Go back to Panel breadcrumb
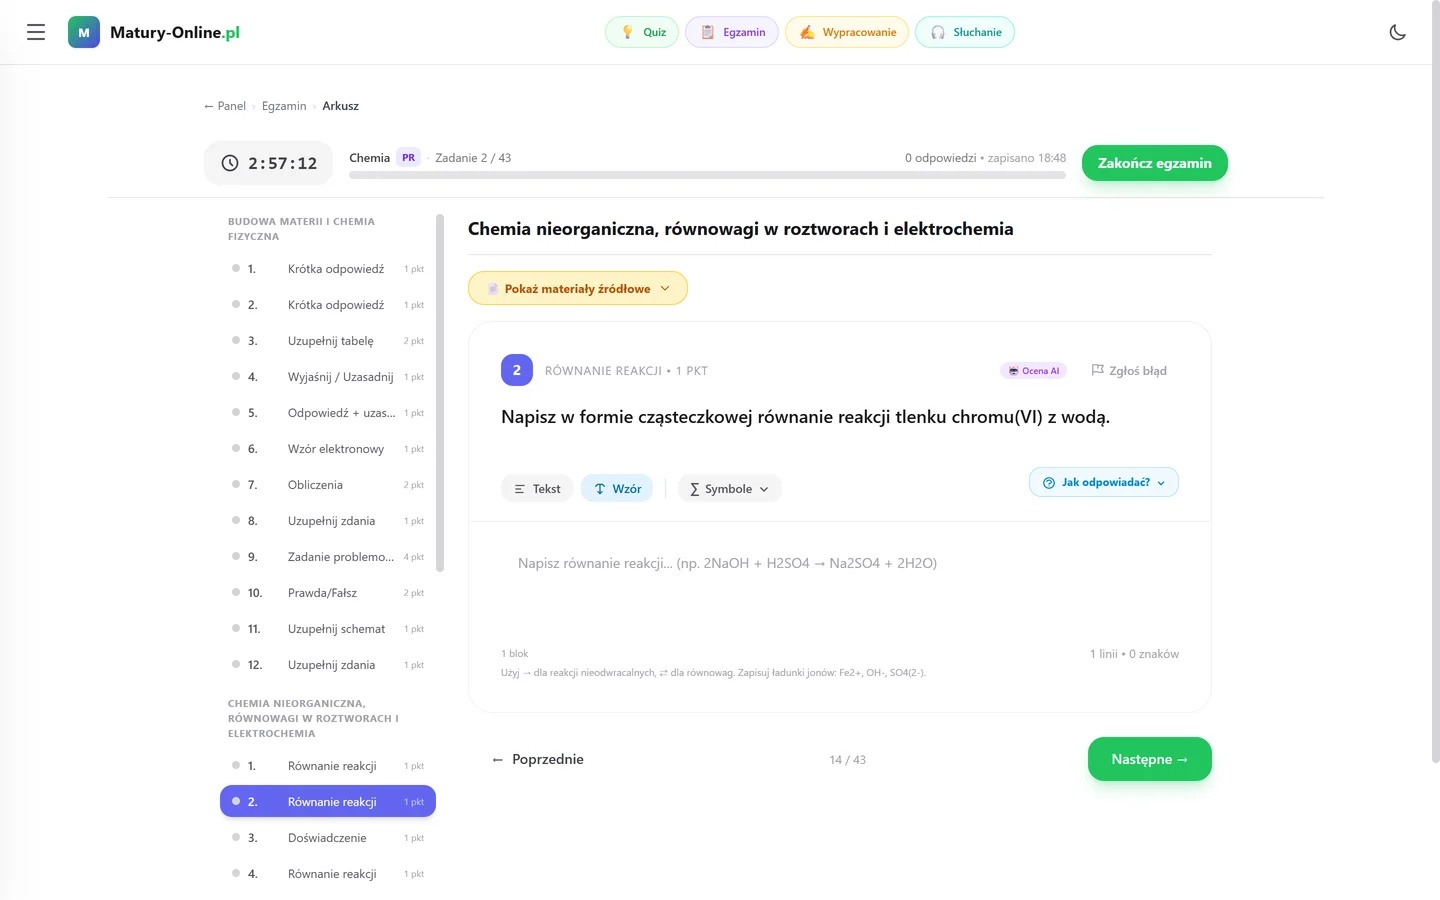The height and width of the screenshot is (900, 1440). [x=225, y=106]
